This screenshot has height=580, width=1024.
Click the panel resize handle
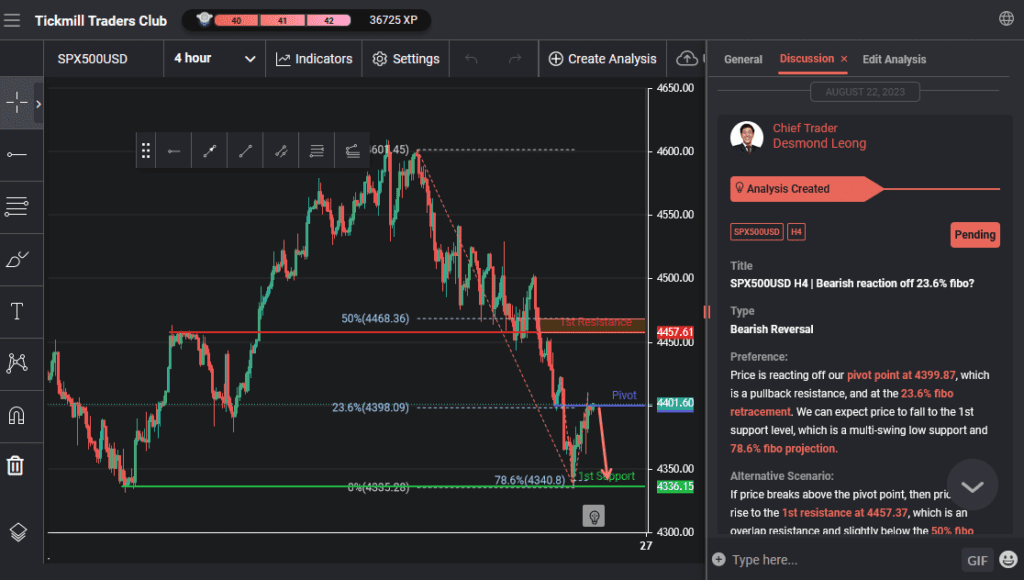(x=706, y=312)
